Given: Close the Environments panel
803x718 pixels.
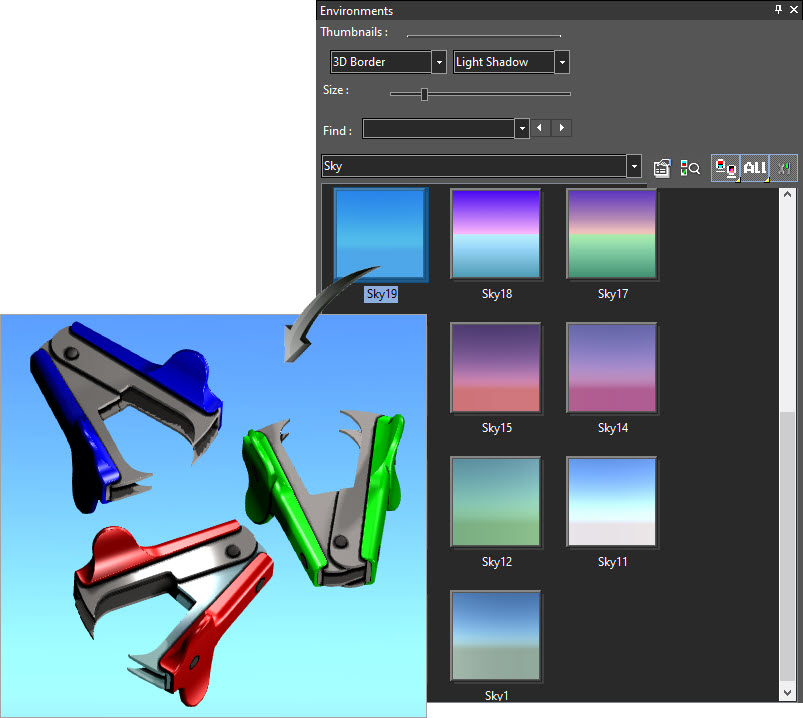Looking at the screenshot, I should 794,9.
